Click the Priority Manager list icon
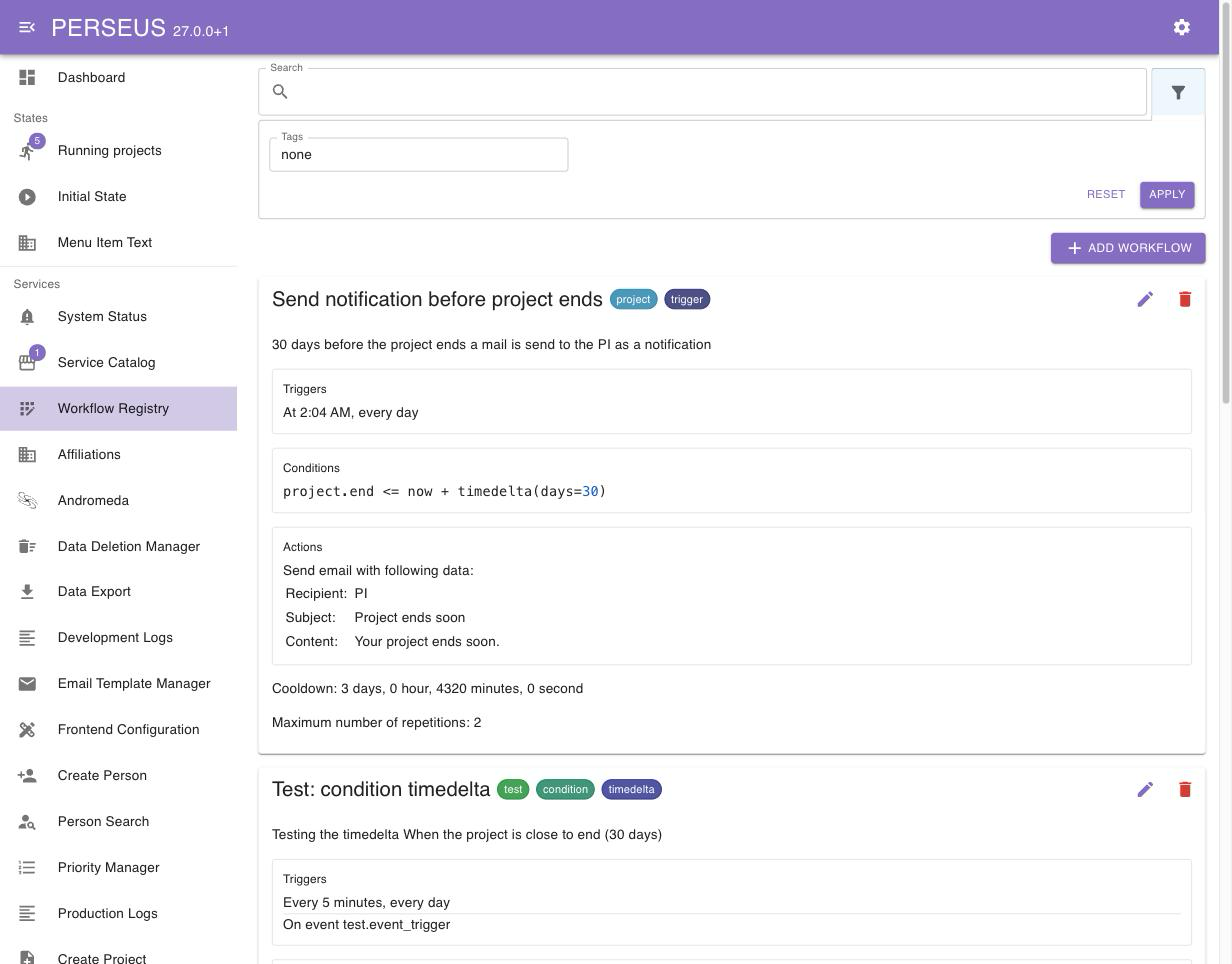Screen dimensions: 1232x964 pyautogui.click(x=27, y=868)
